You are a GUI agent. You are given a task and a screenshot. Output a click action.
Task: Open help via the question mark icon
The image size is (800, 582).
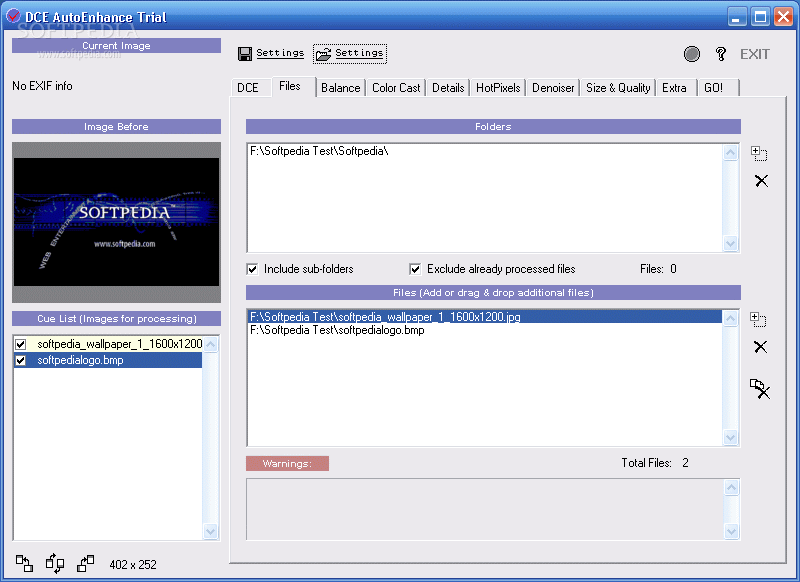pos(720,54)
